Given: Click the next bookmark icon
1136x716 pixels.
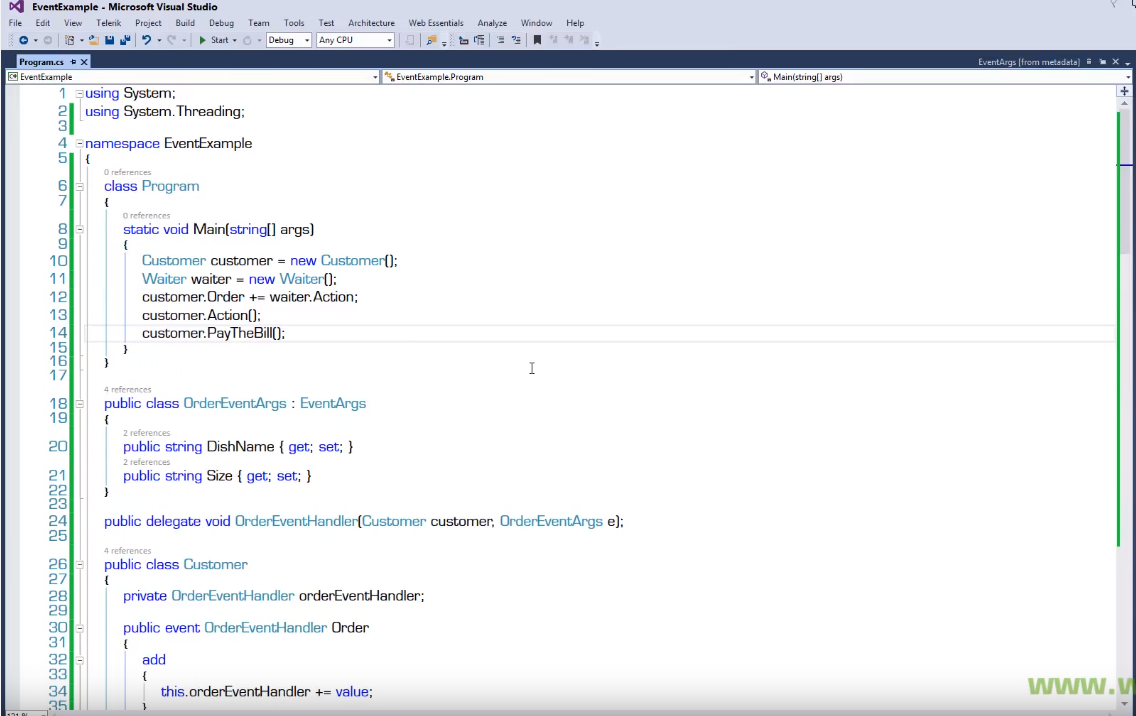Looking at the screenshot, I should point(569,41).
